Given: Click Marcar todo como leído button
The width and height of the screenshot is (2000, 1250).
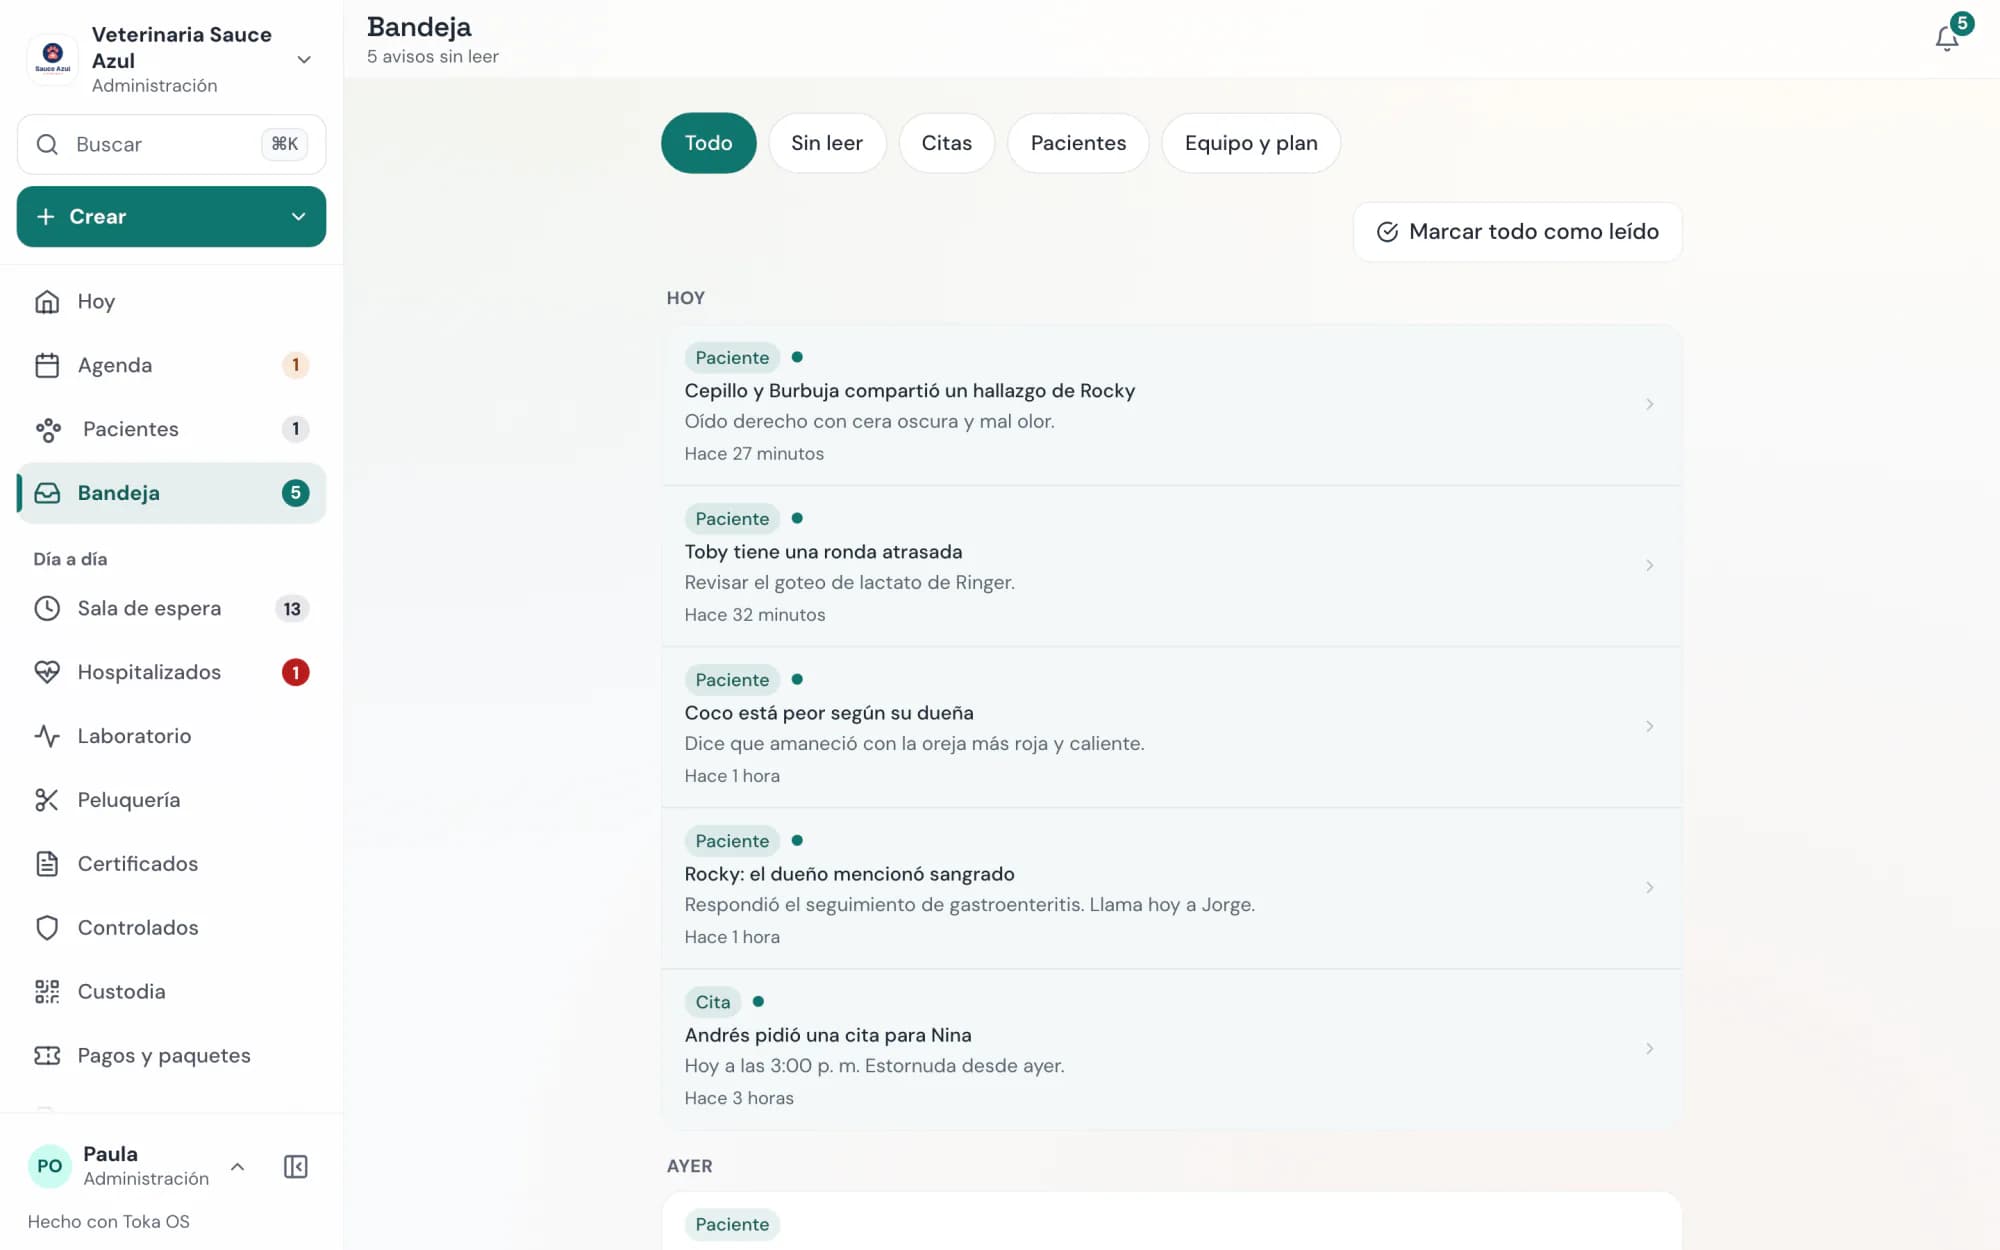Looking at the screenshot, I should [x=1517, y=232].
